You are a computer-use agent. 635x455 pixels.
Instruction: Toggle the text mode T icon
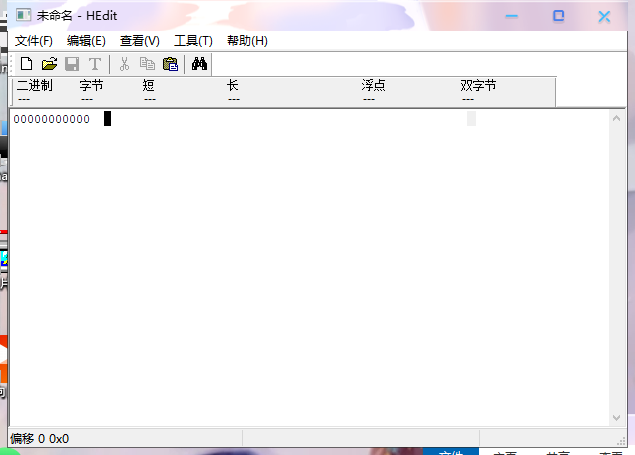tap(95, 64)
